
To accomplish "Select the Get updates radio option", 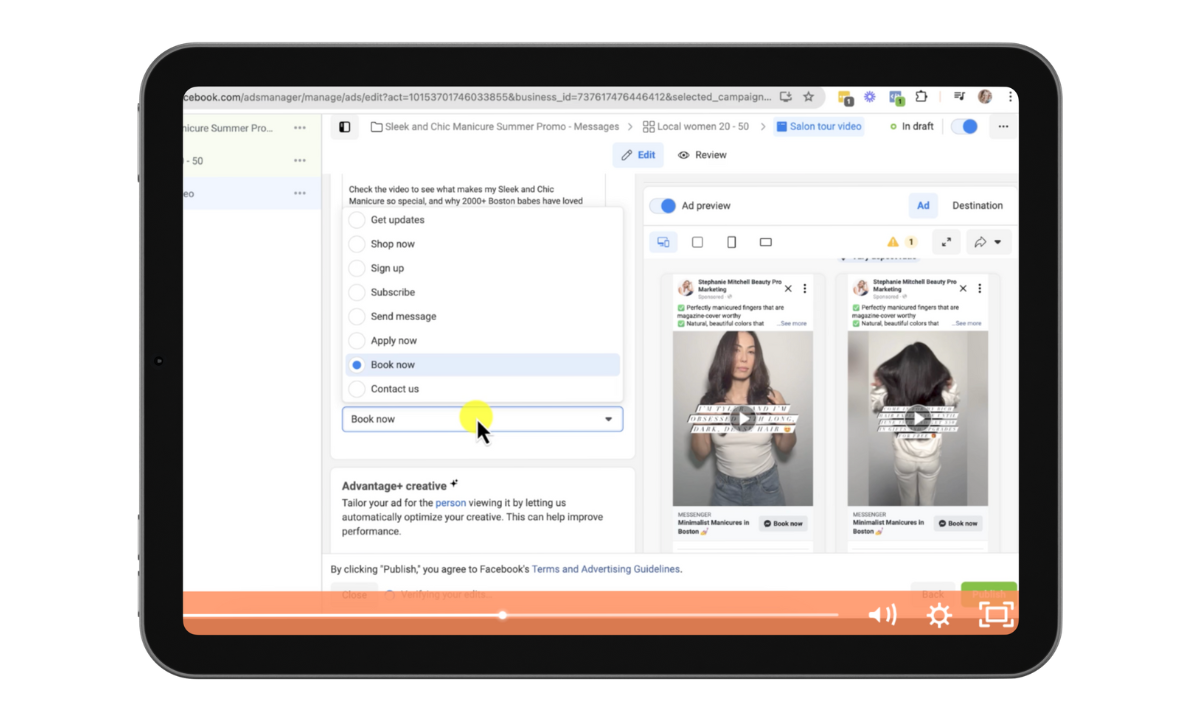I will pos(357,220).
